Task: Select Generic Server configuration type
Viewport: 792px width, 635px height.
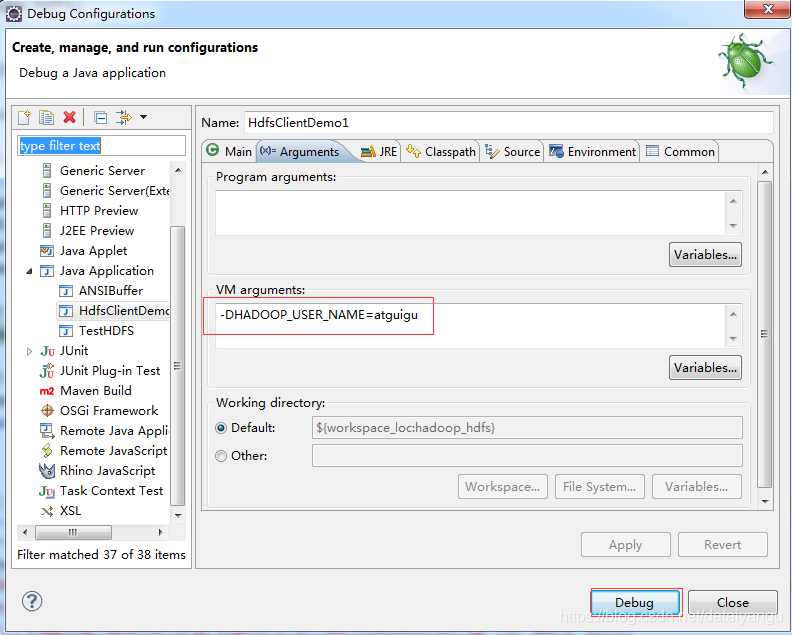Action: click(x=103, y=171)
